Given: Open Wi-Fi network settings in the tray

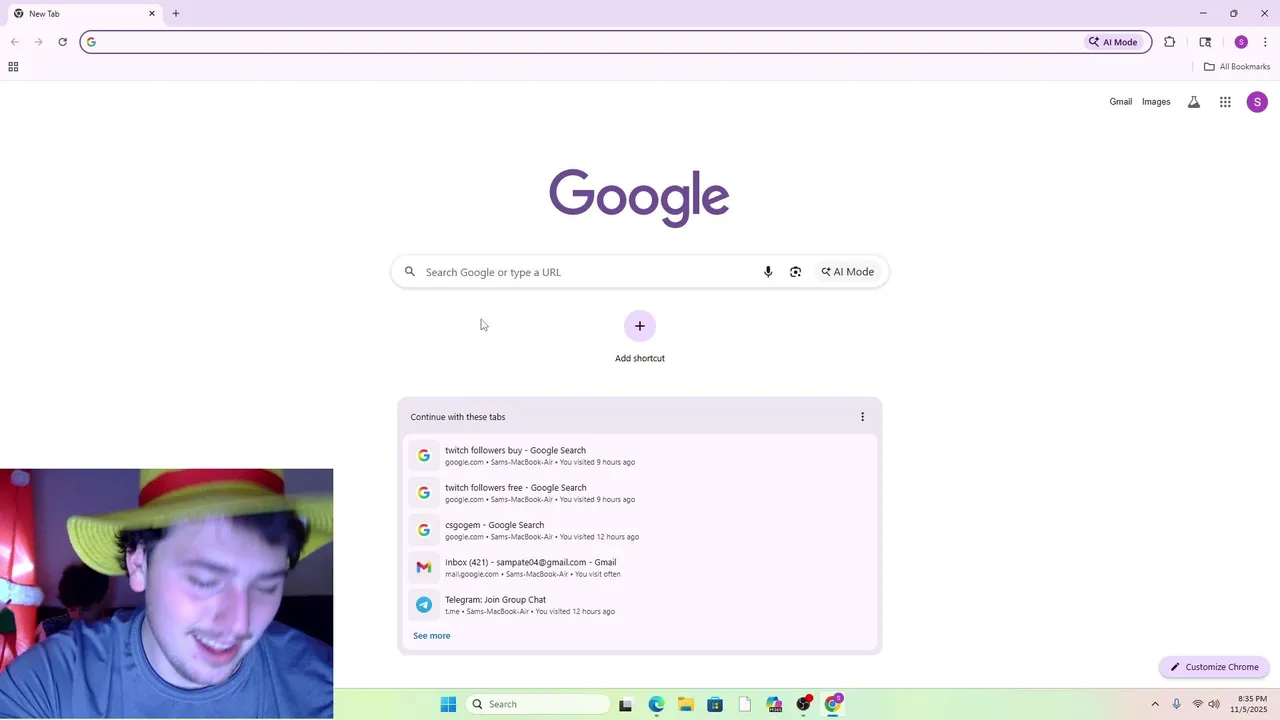Looking at the screenshot, I should coord(1198,704).
